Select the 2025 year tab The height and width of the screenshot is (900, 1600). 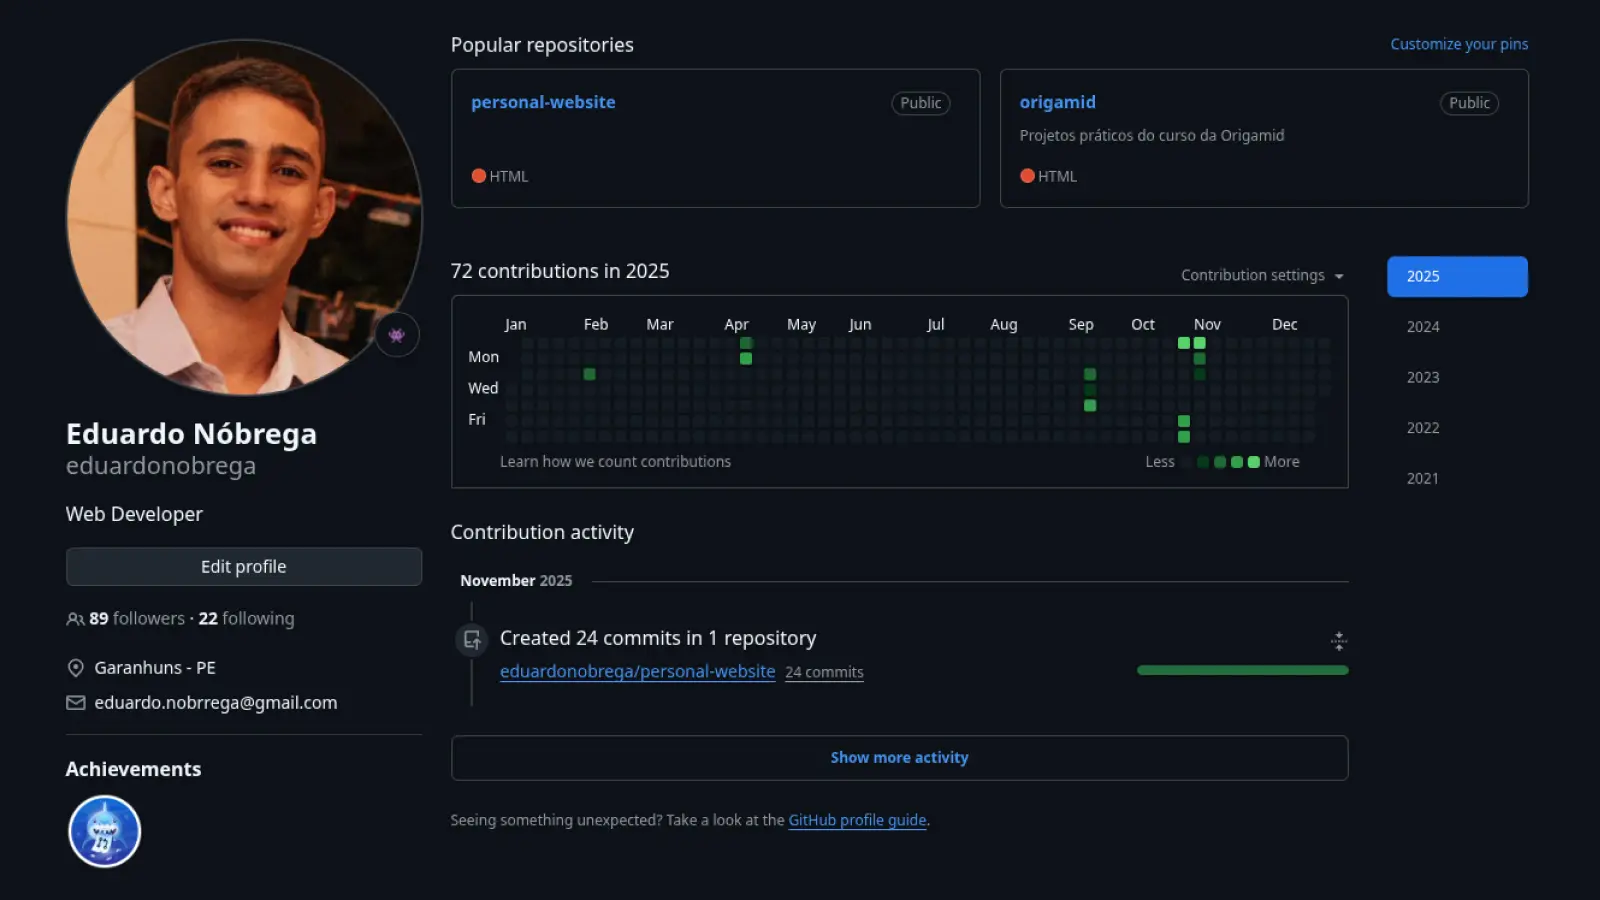click(1456, 276)
